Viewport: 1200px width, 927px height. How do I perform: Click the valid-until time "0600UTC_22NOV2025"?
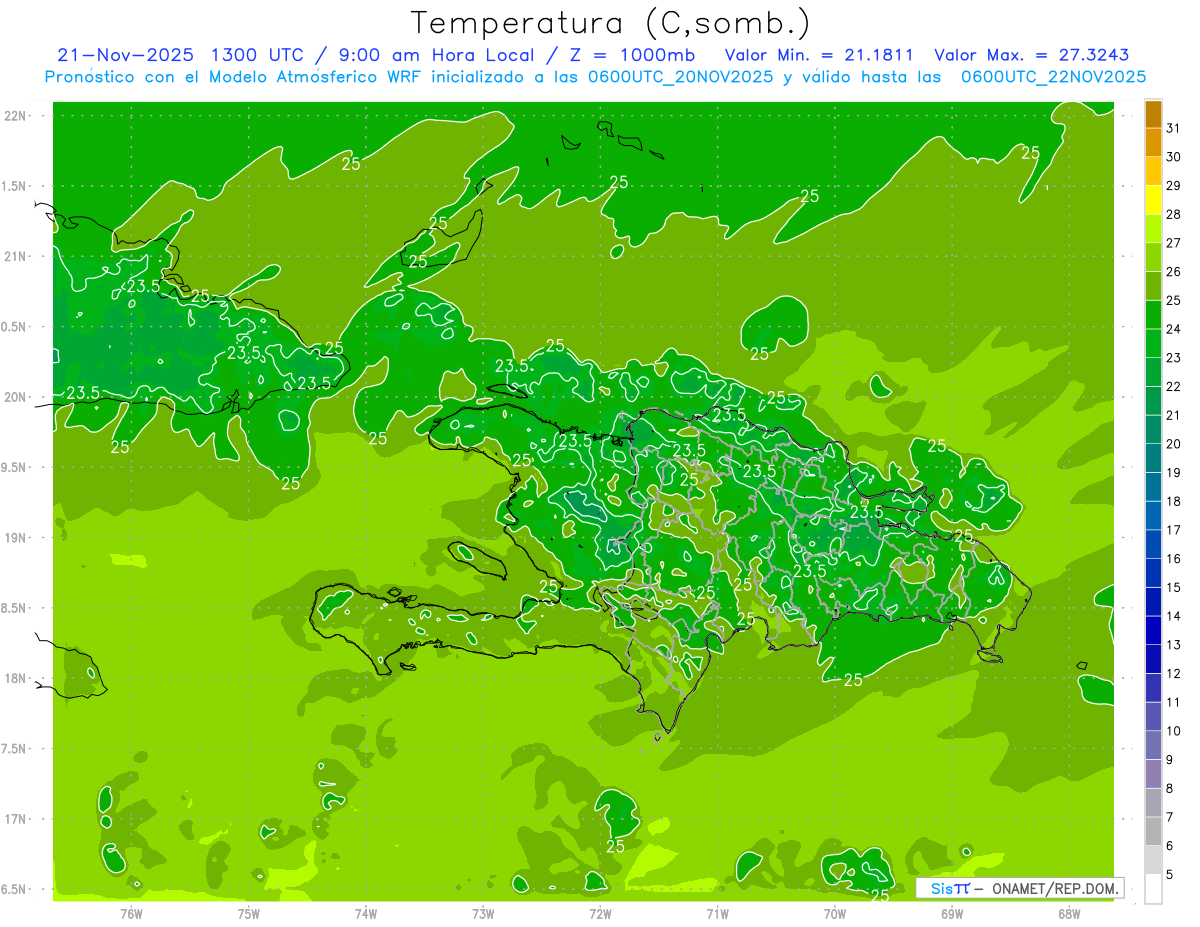click(1053, 77)
